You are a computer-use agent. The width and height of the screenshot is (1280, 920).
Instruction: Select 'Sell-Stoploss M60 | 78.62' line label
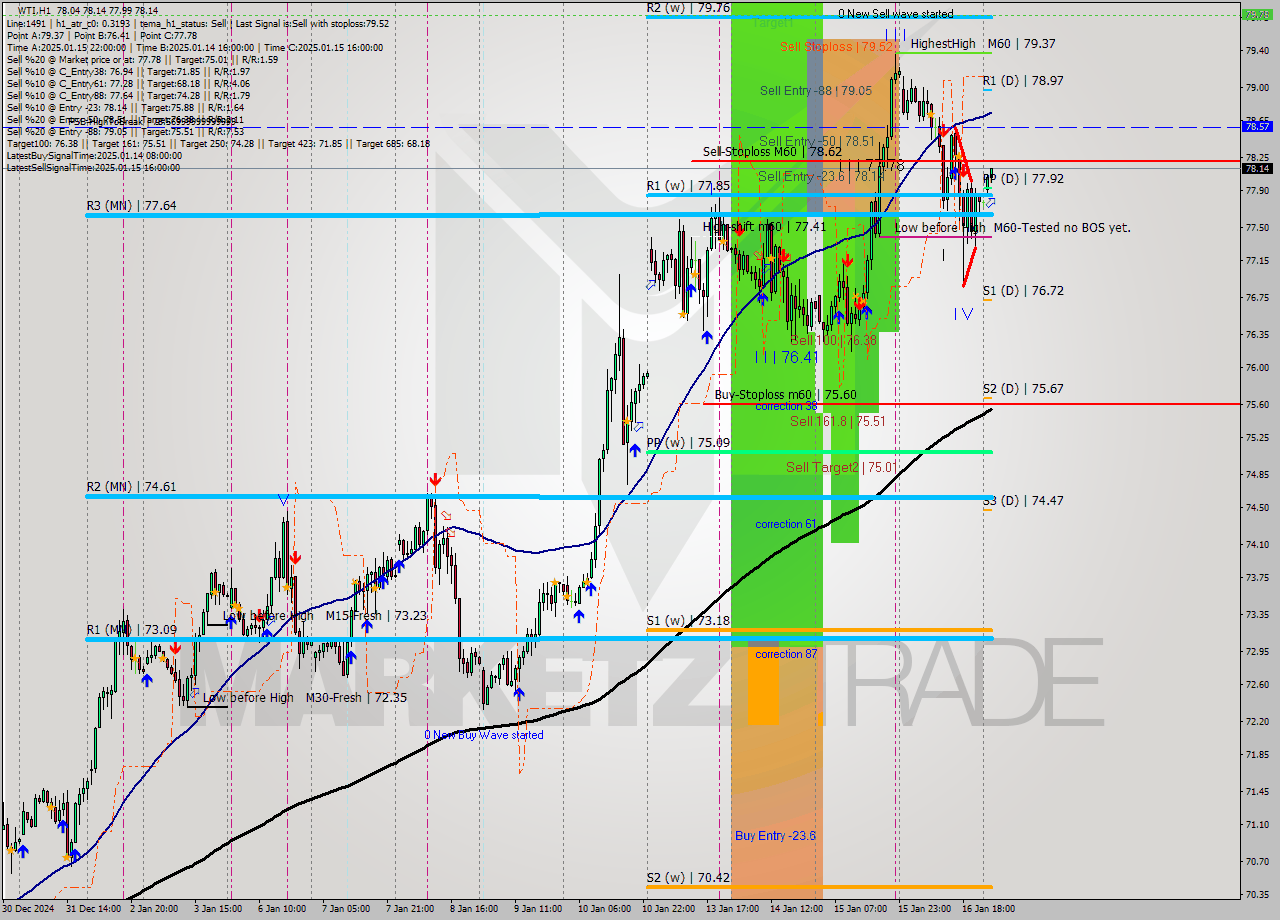click(x=772, y=152)
